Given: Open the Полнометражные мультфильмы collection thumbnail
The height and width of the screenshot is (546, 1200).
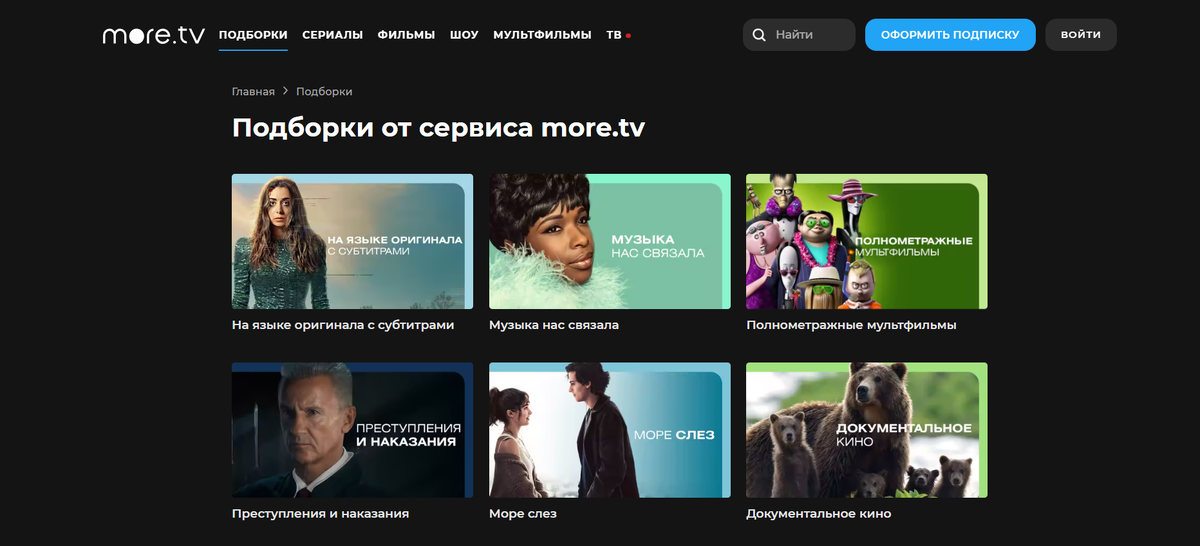Looking at the screenshot, I should click(x=867, y=241).
